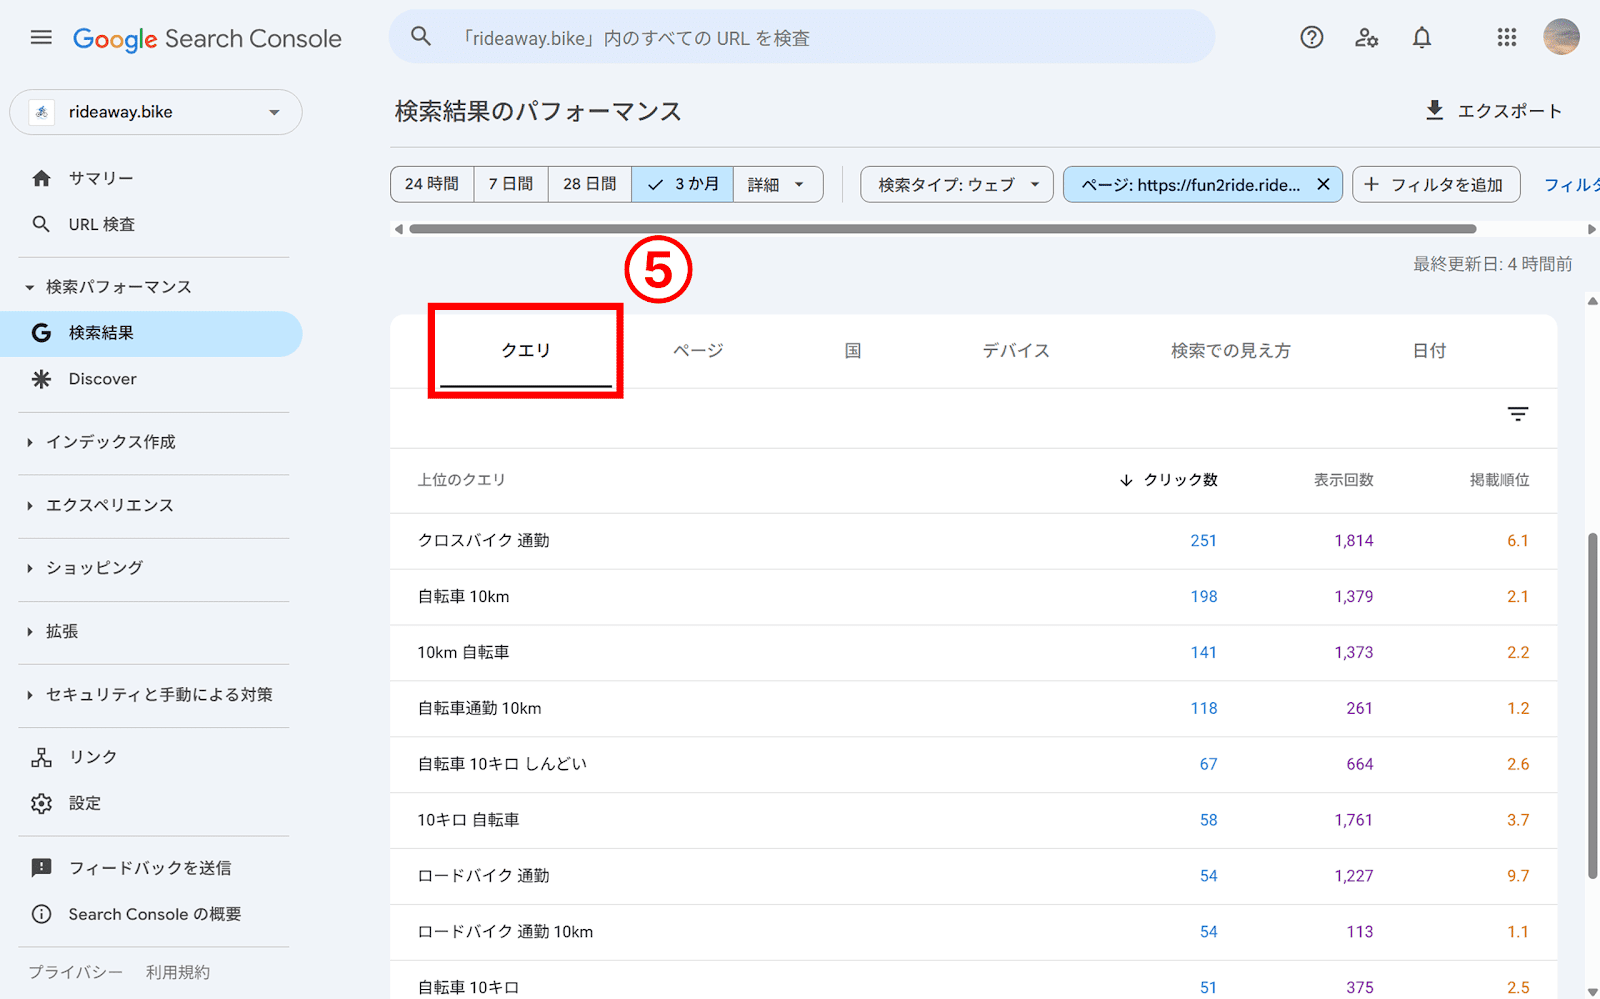The height and width of the screenshot is (999, 1600).
Task: Switch to the デバイス tab
Action: point(1014,350)
